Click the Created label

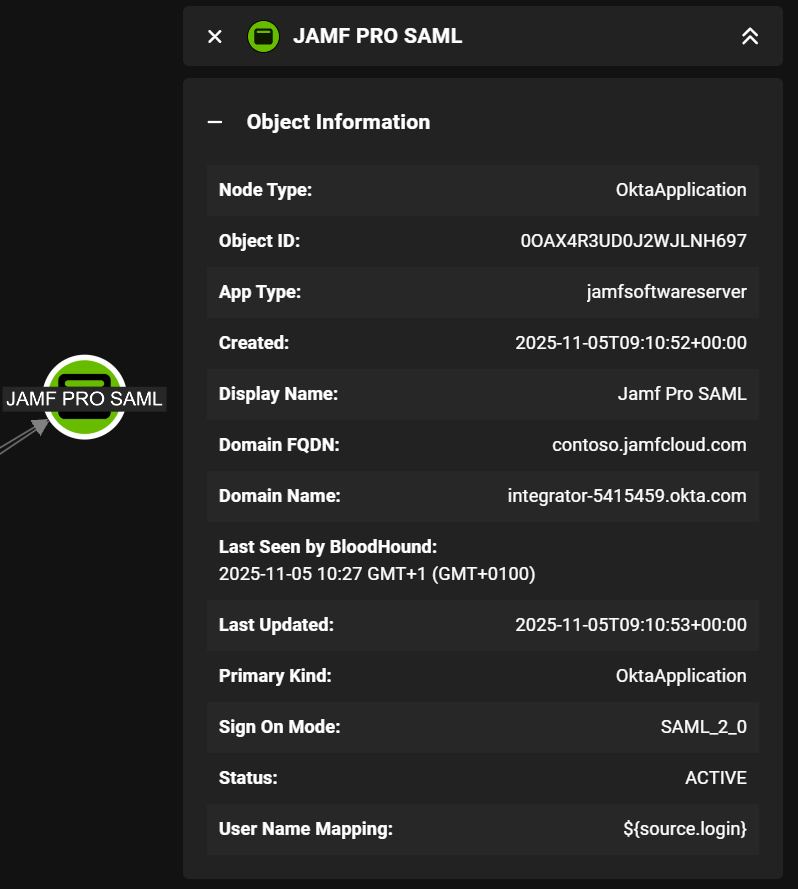click(254, 343)
